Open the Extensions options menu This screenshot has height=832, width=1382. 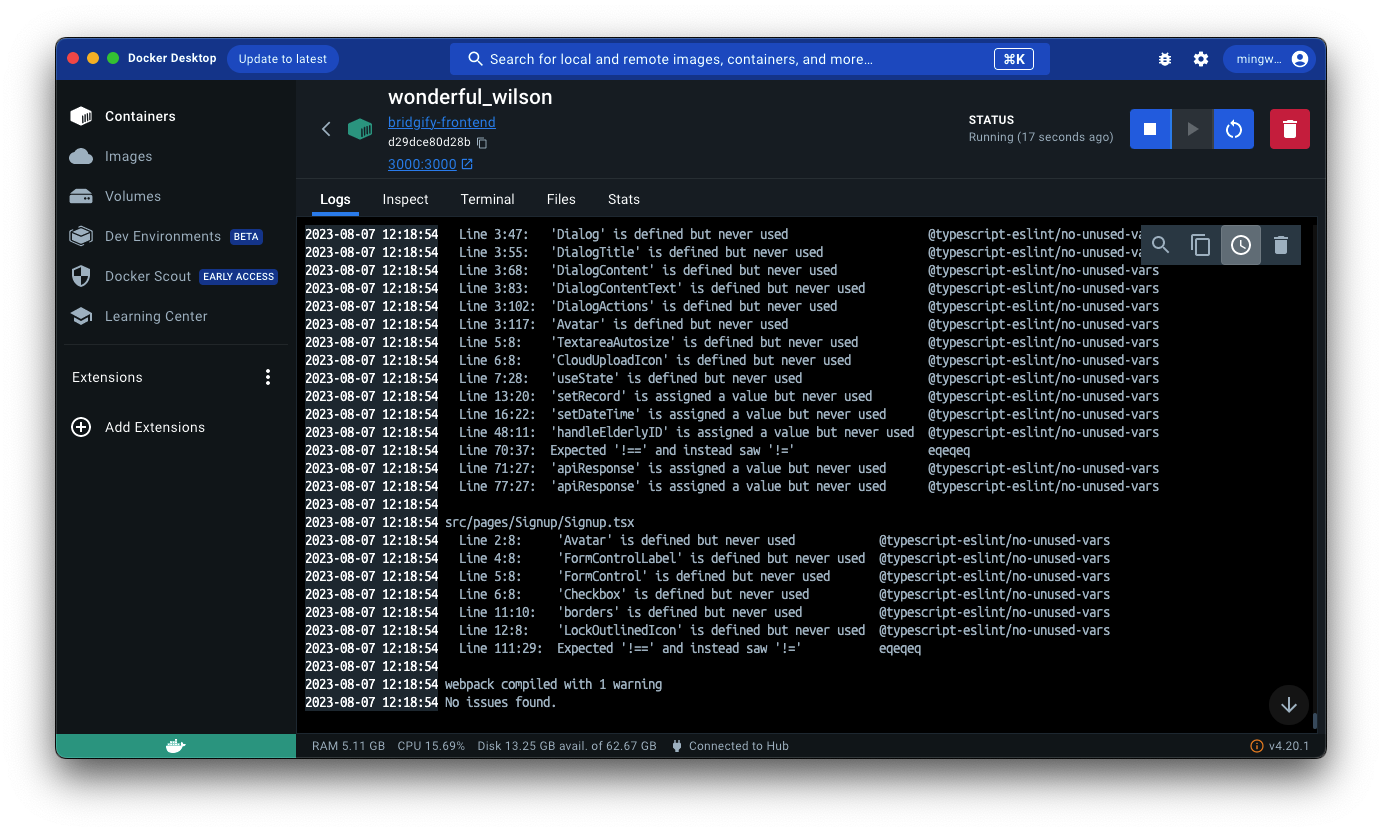(267, 377)
